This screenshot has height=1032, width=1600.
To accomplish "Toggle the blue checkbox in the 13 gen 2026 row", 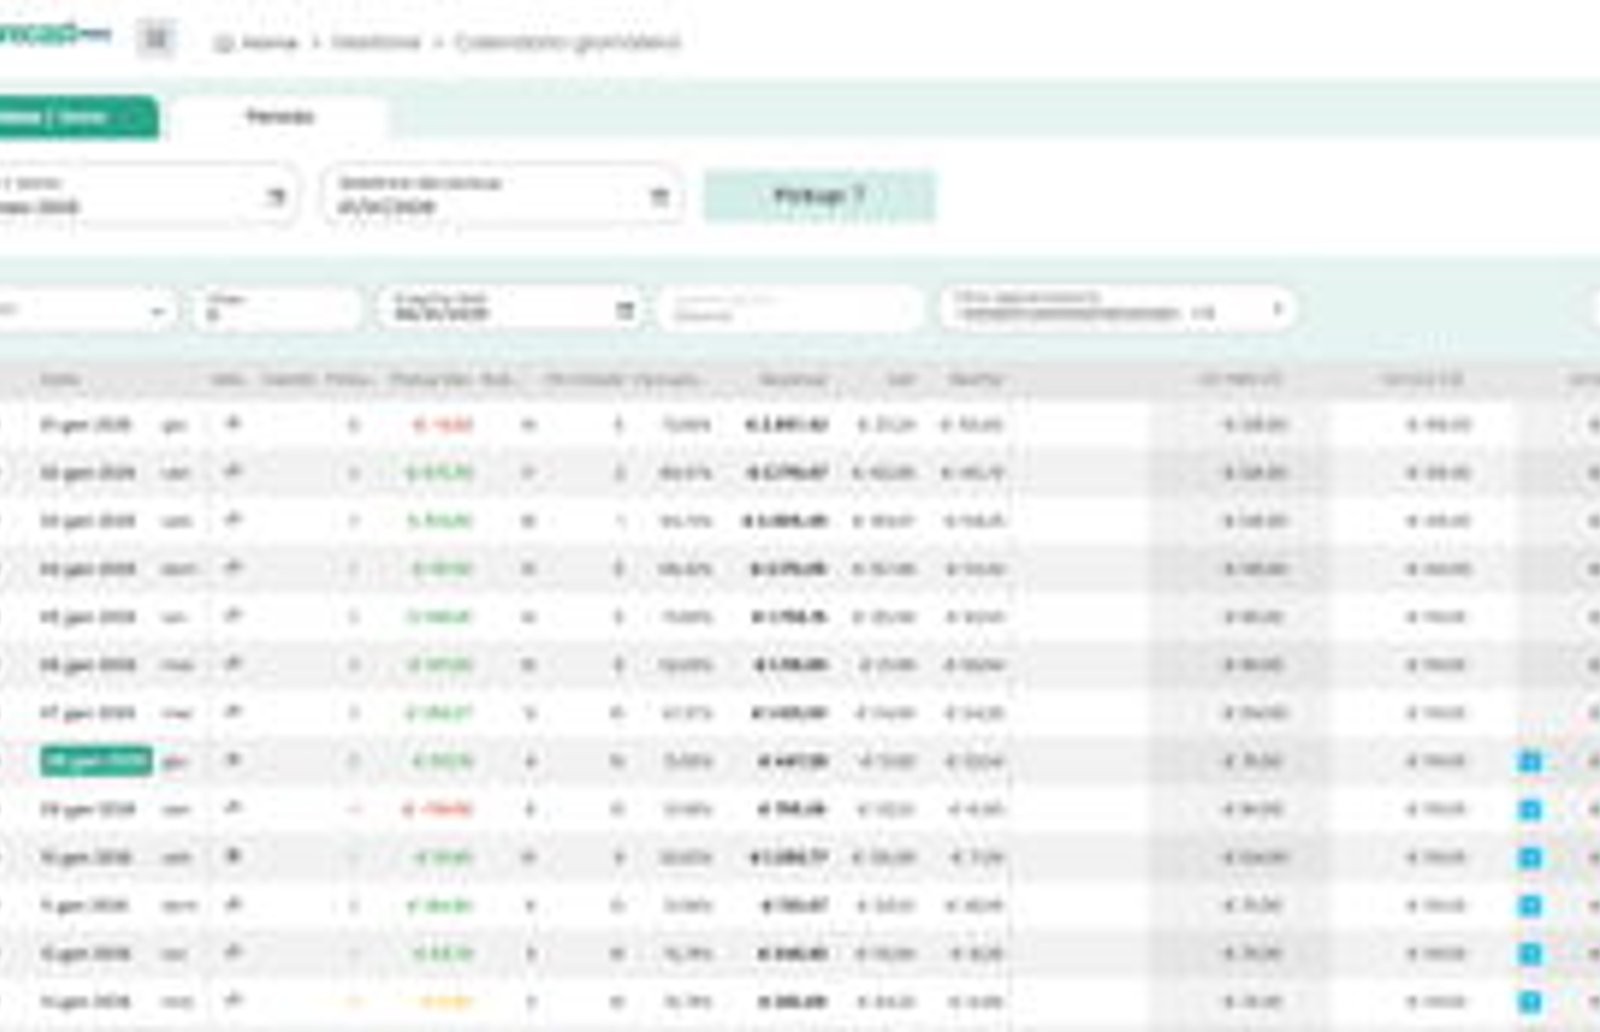I will [x=1530, y=1001].
